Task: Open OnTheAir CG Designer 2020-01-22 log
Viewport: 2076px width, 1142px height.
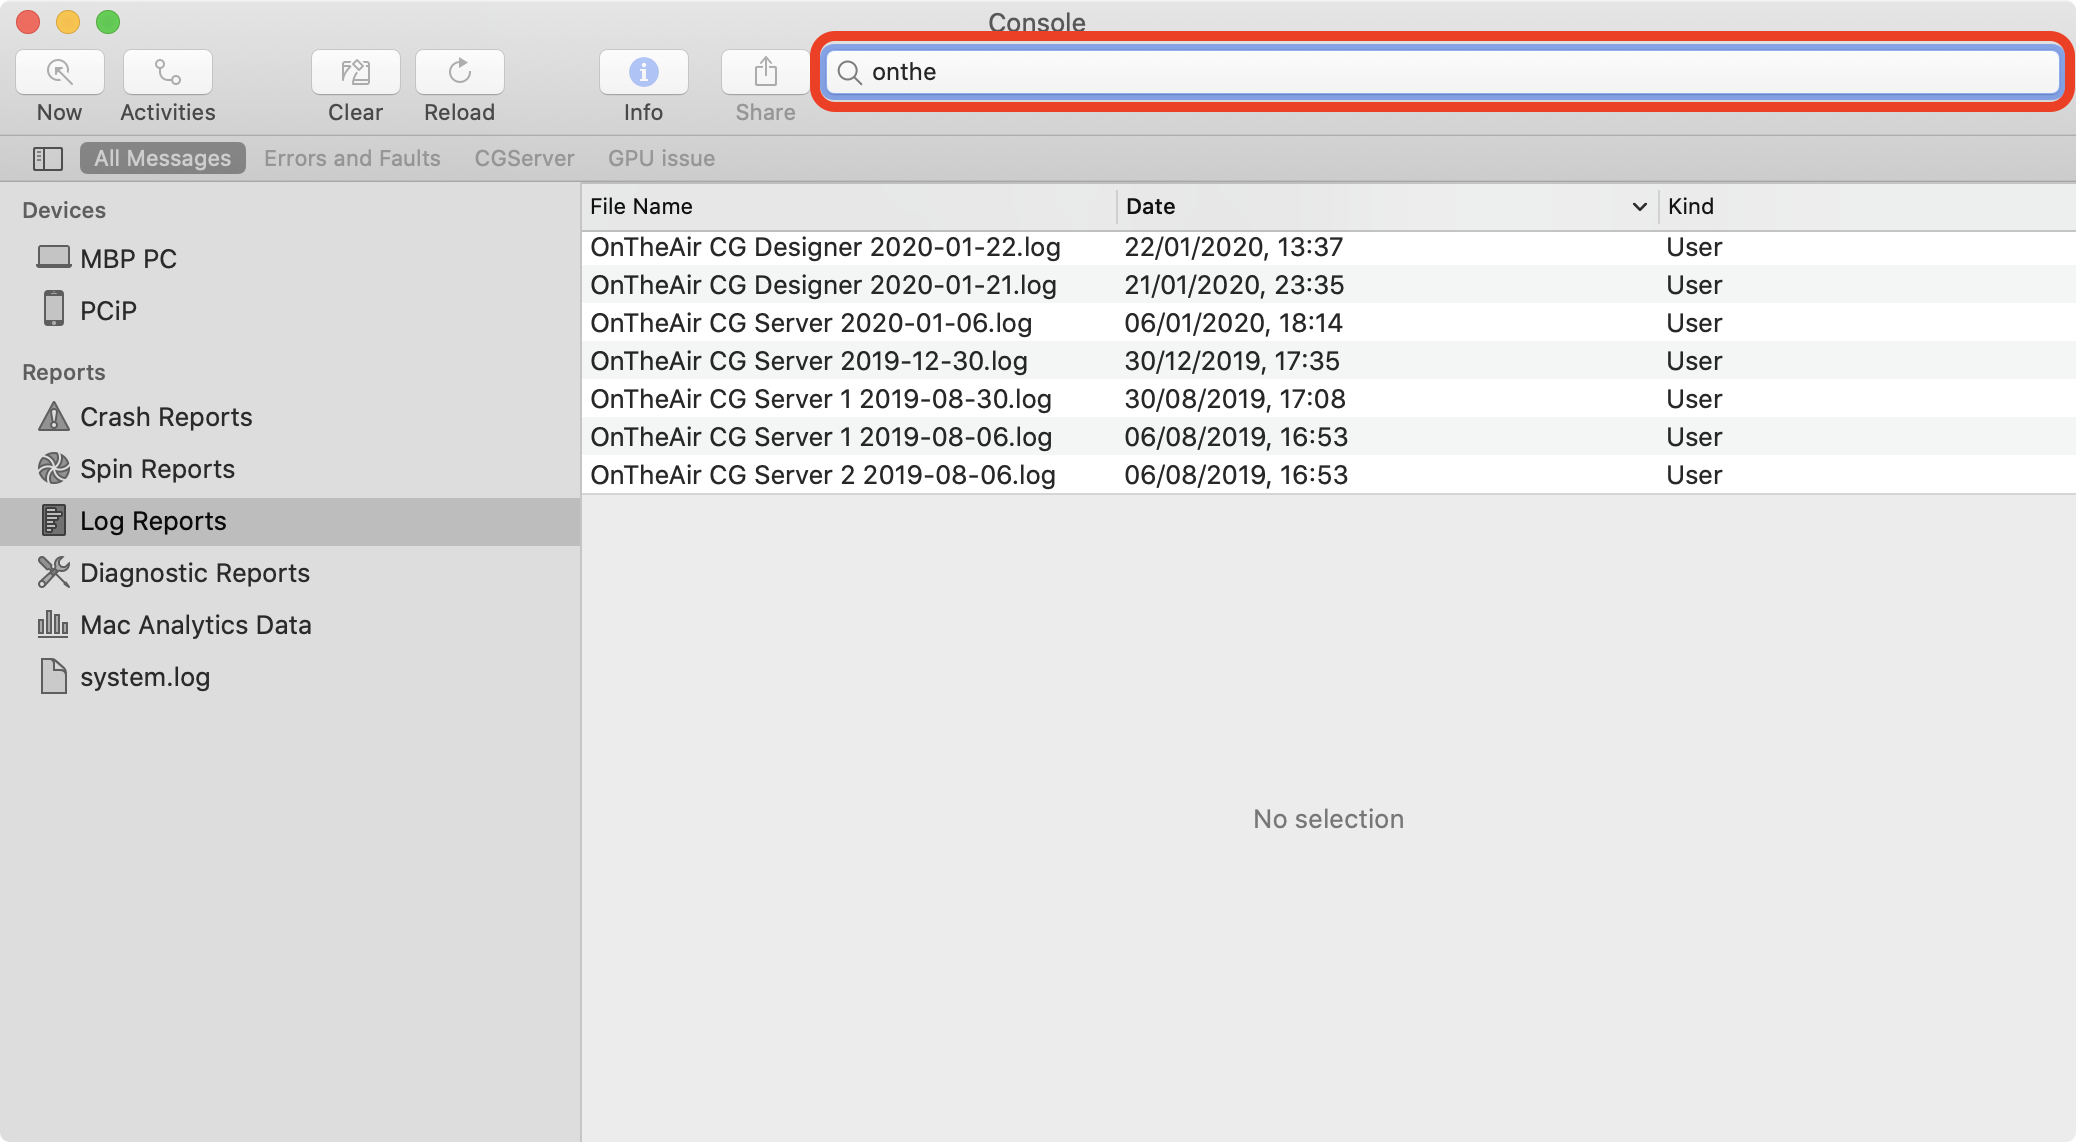Action: coord(825,246)
